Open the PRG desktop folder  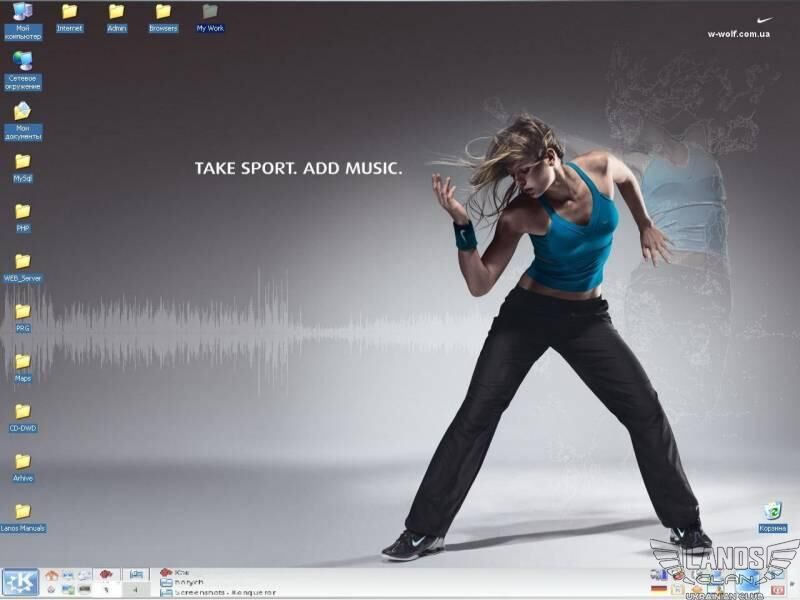[x=22, y=312]
